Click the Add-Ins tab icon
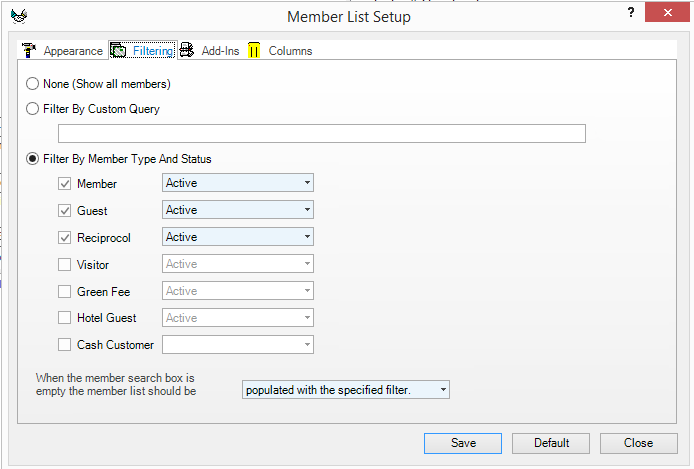 click(187, 51)
